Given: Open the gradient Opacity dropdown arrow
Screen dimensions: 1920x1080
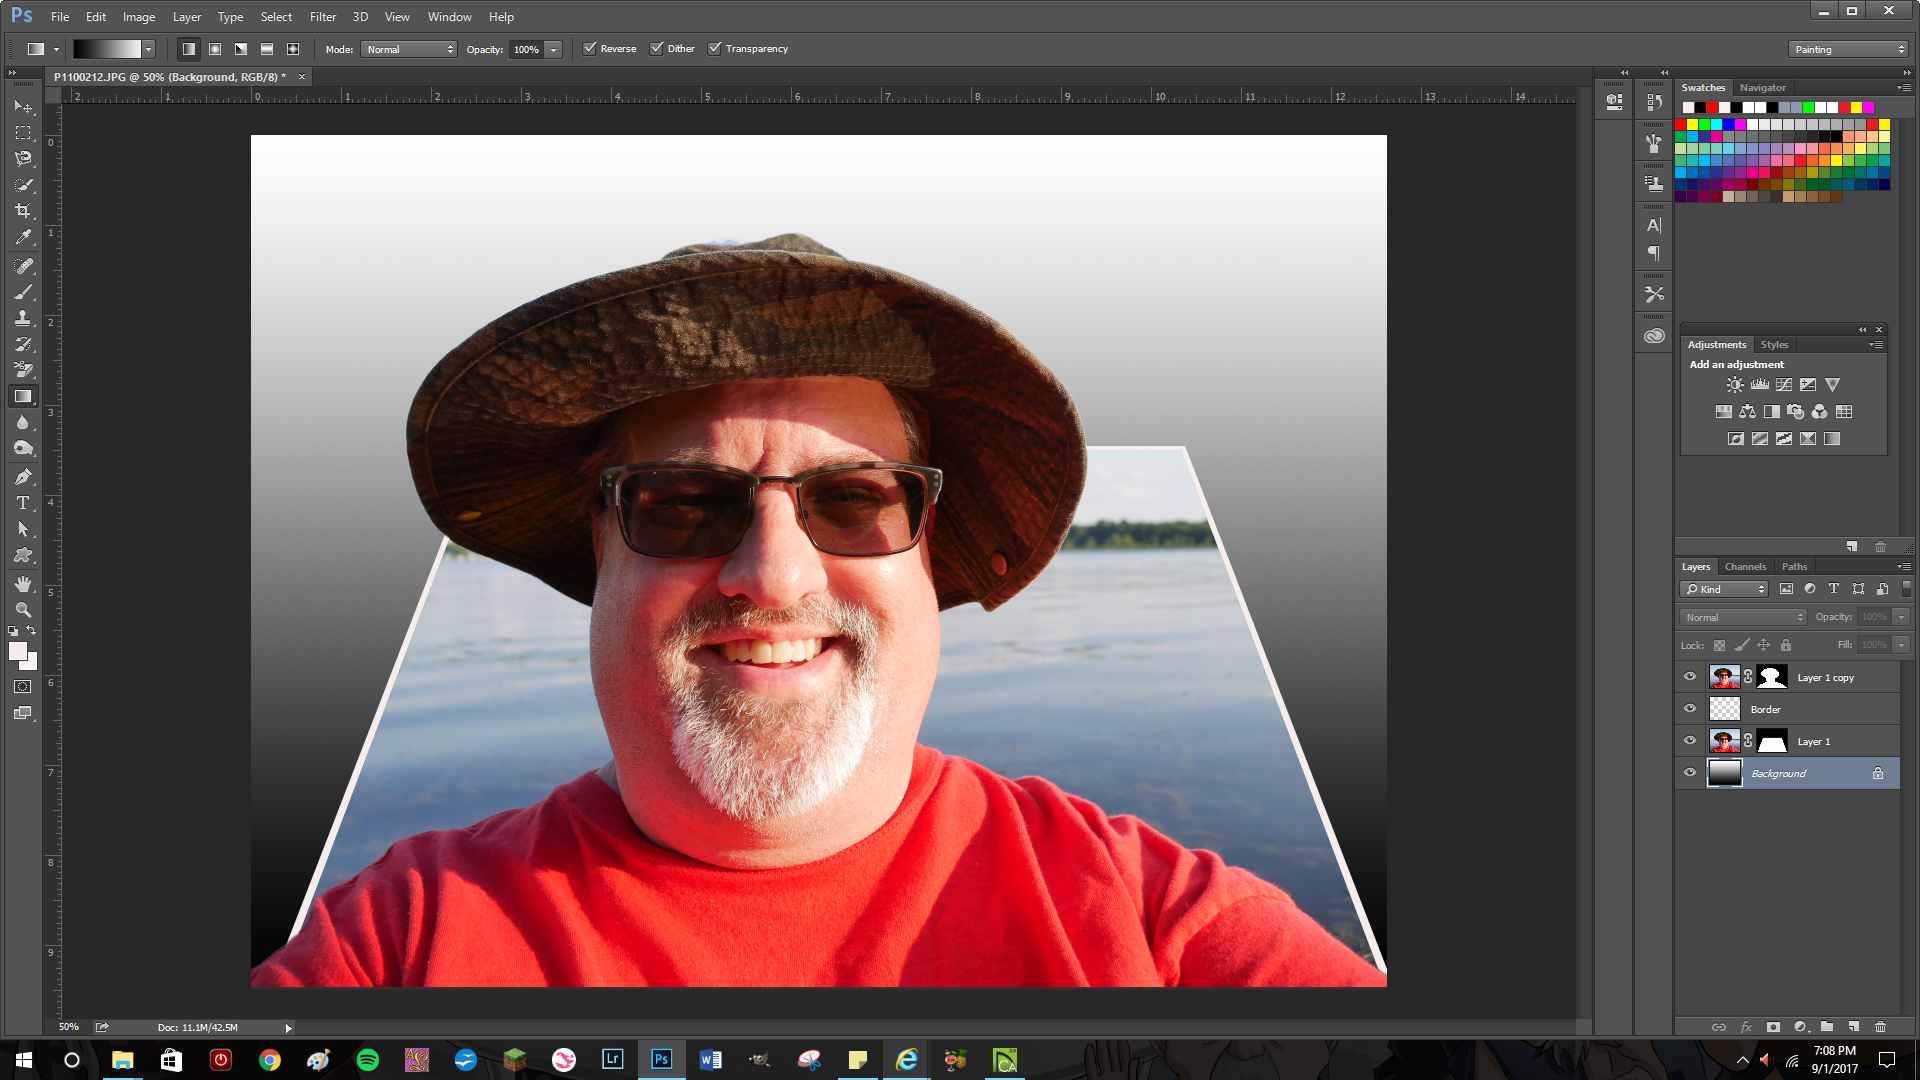Looking at the screenshot, I should point(554,49).
